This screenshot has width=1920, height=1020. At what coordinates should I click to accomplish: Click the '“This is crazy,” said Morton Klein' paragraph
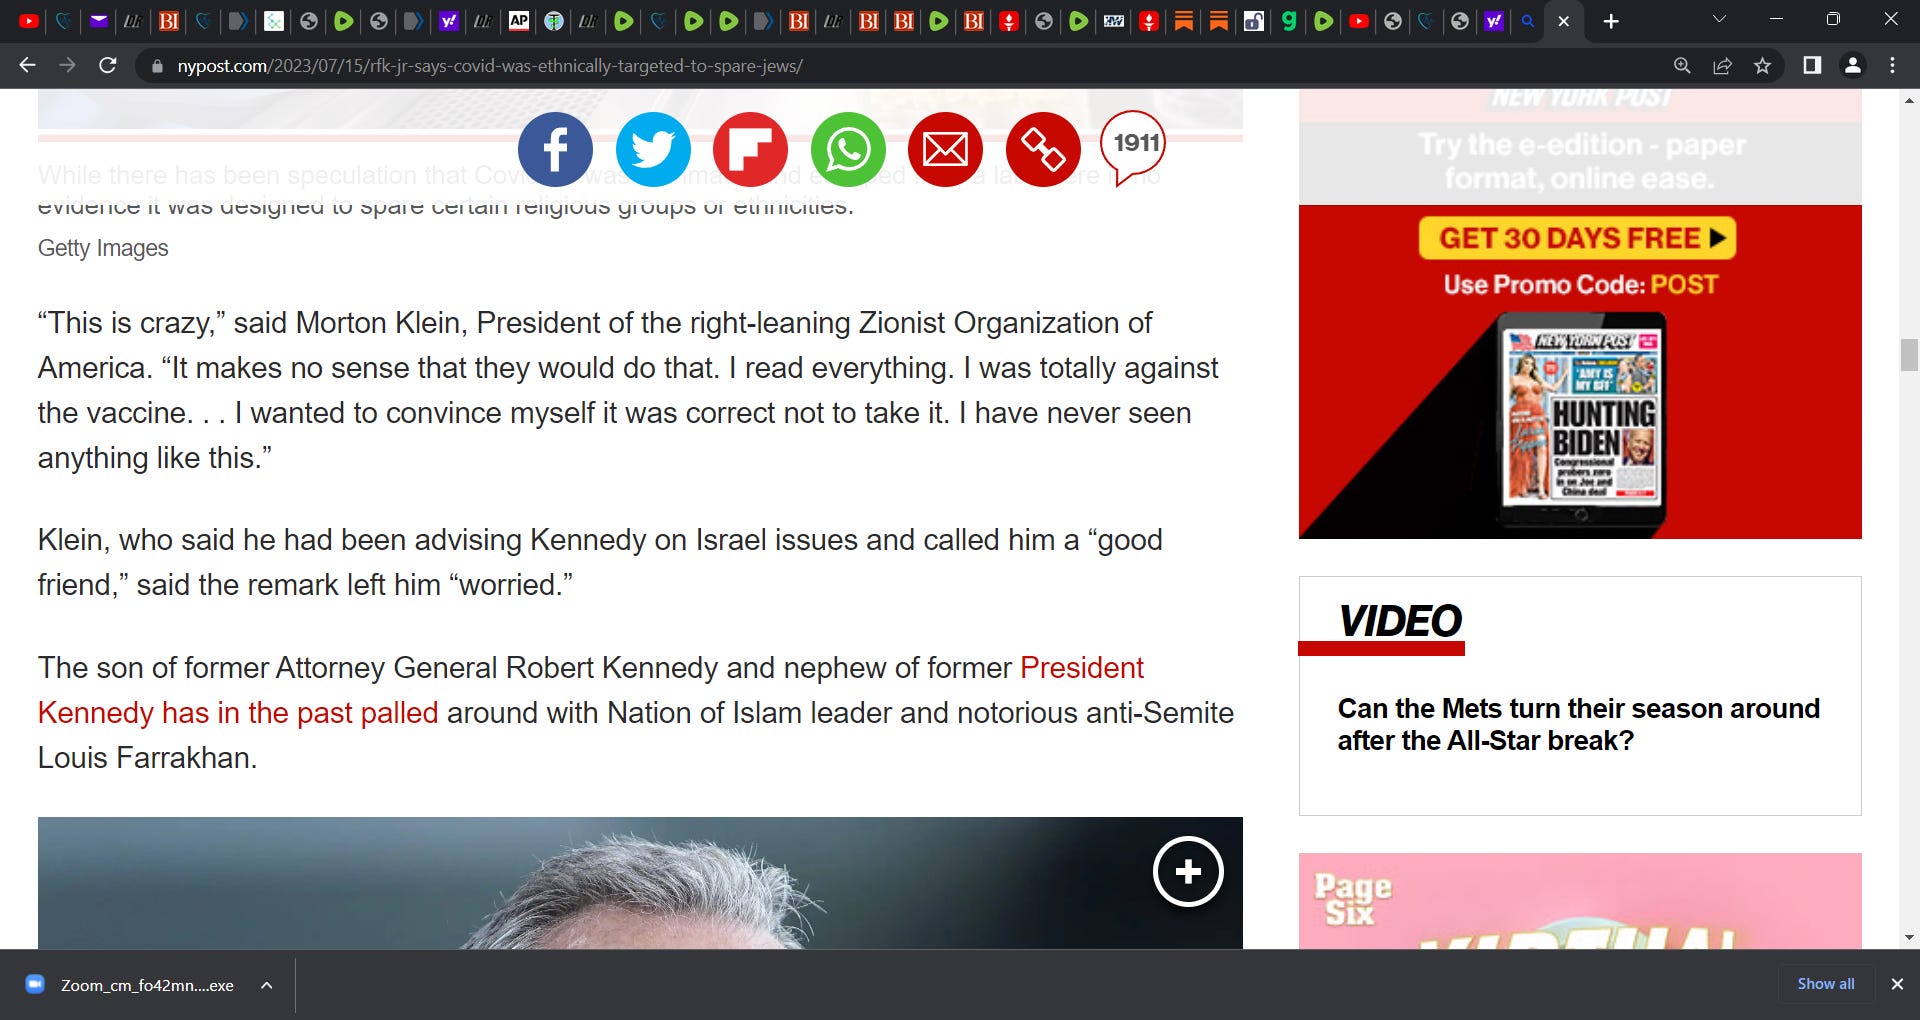(628, 390)
